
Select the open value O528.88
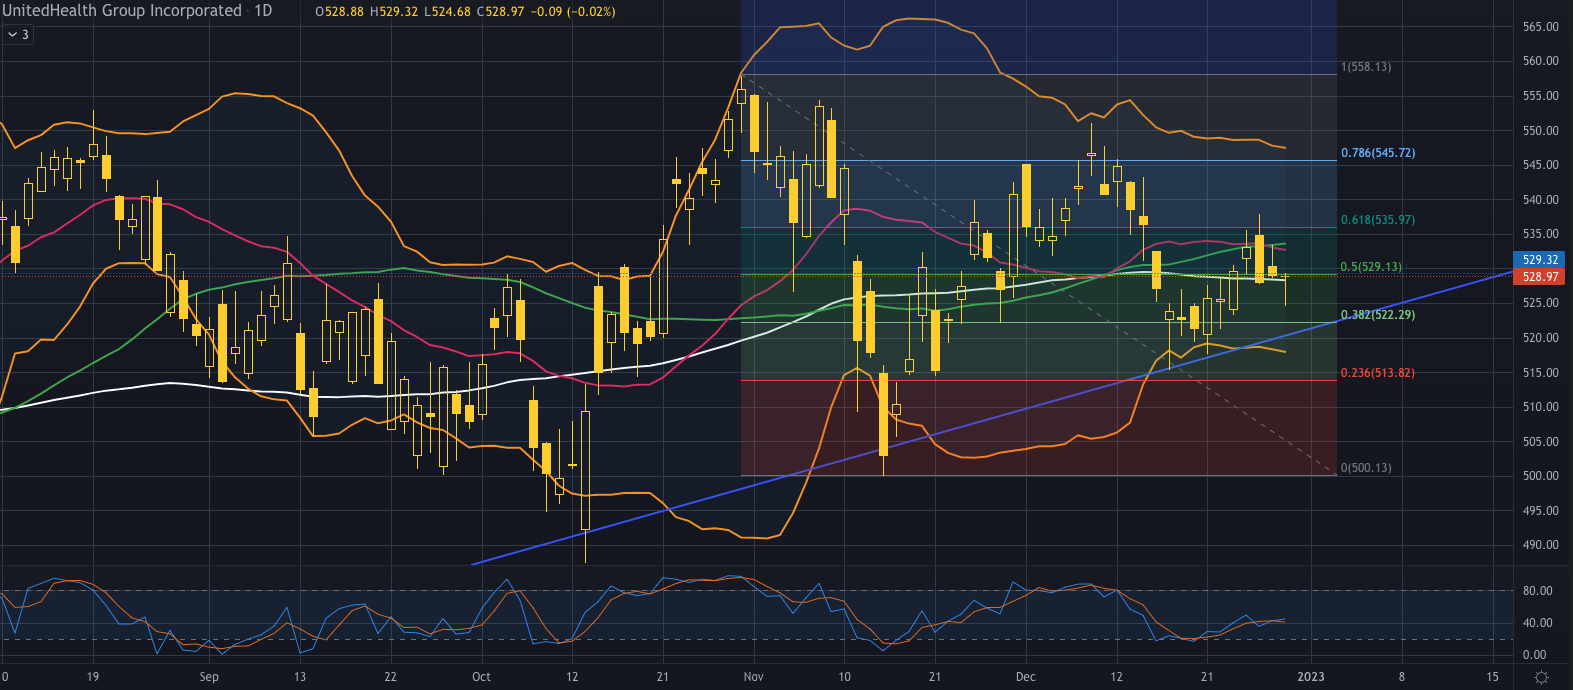(340, 12)
